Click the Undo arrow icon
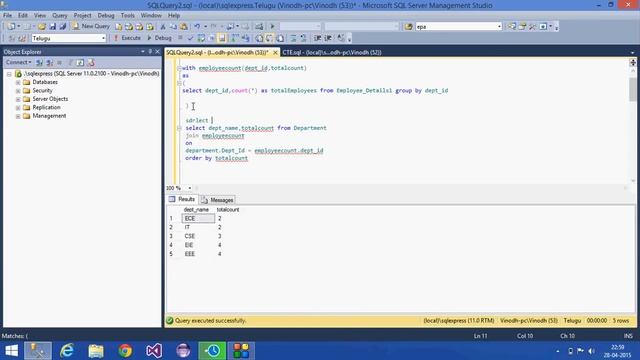The image size is (640, 360). 197,27
